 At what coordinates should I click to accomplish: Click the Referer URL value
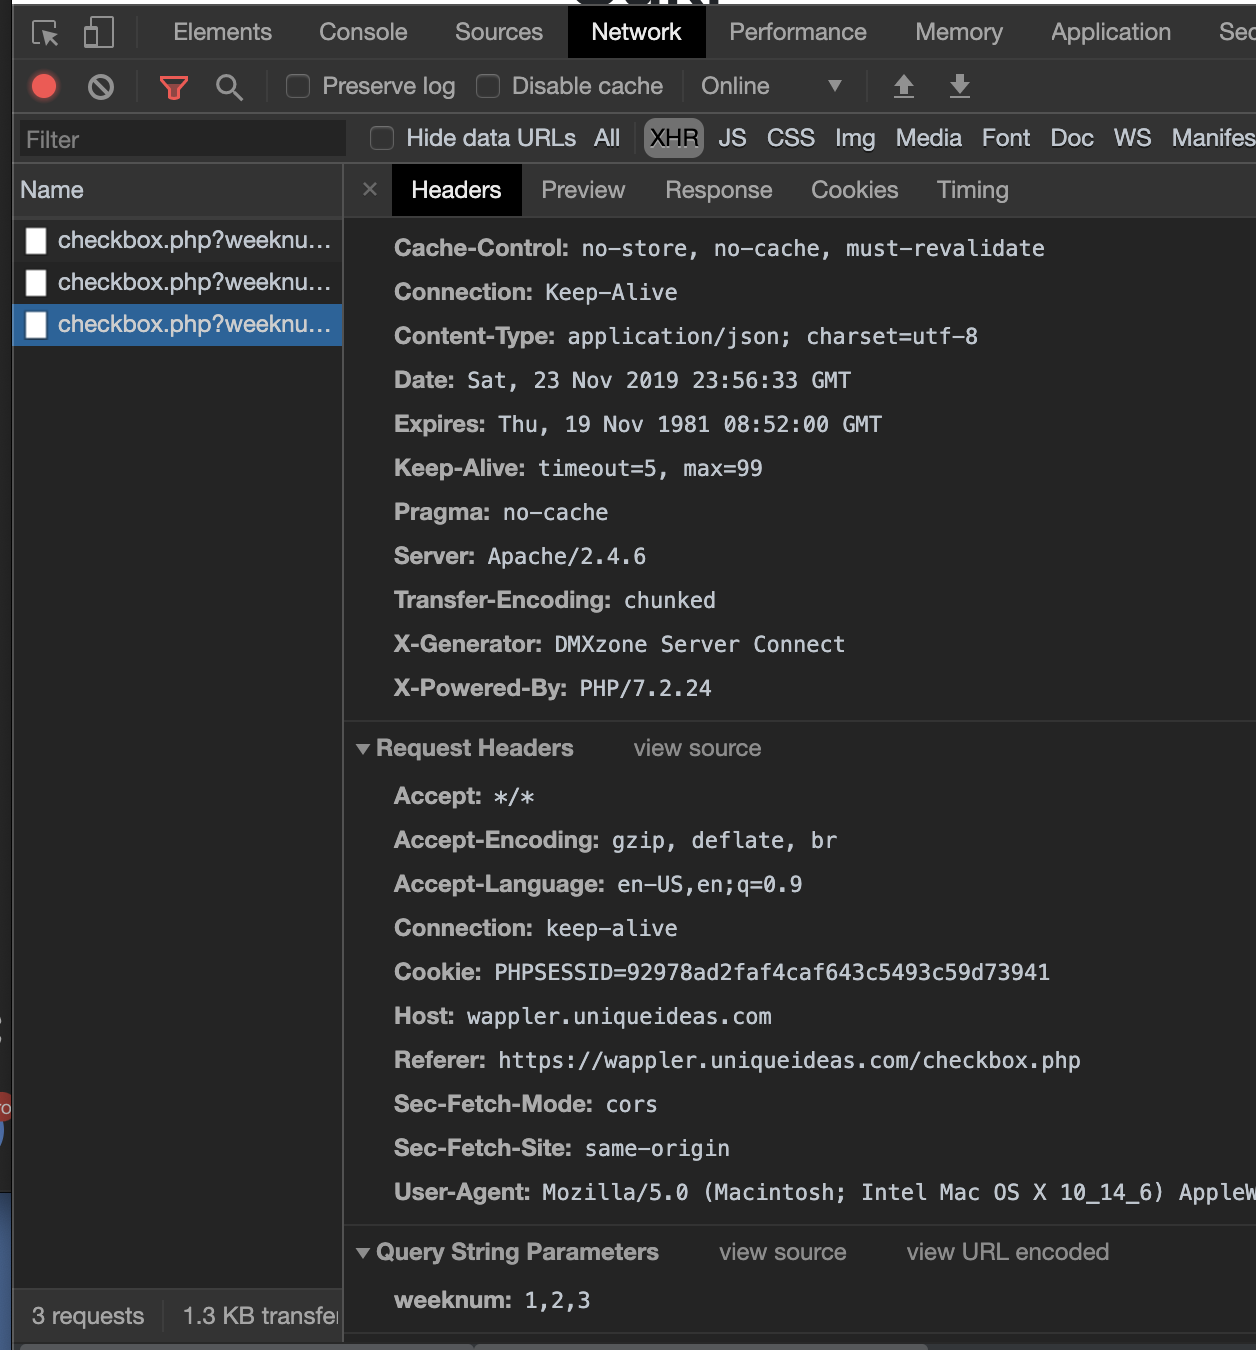coord(789,1060)
